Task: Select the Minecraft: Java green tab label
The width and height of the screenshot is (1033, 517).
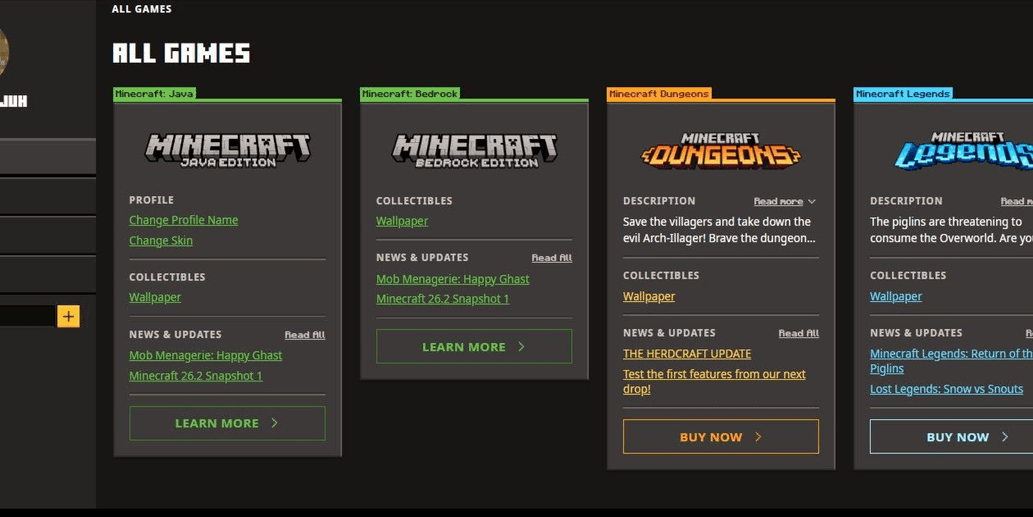Action: click(154, 94)
